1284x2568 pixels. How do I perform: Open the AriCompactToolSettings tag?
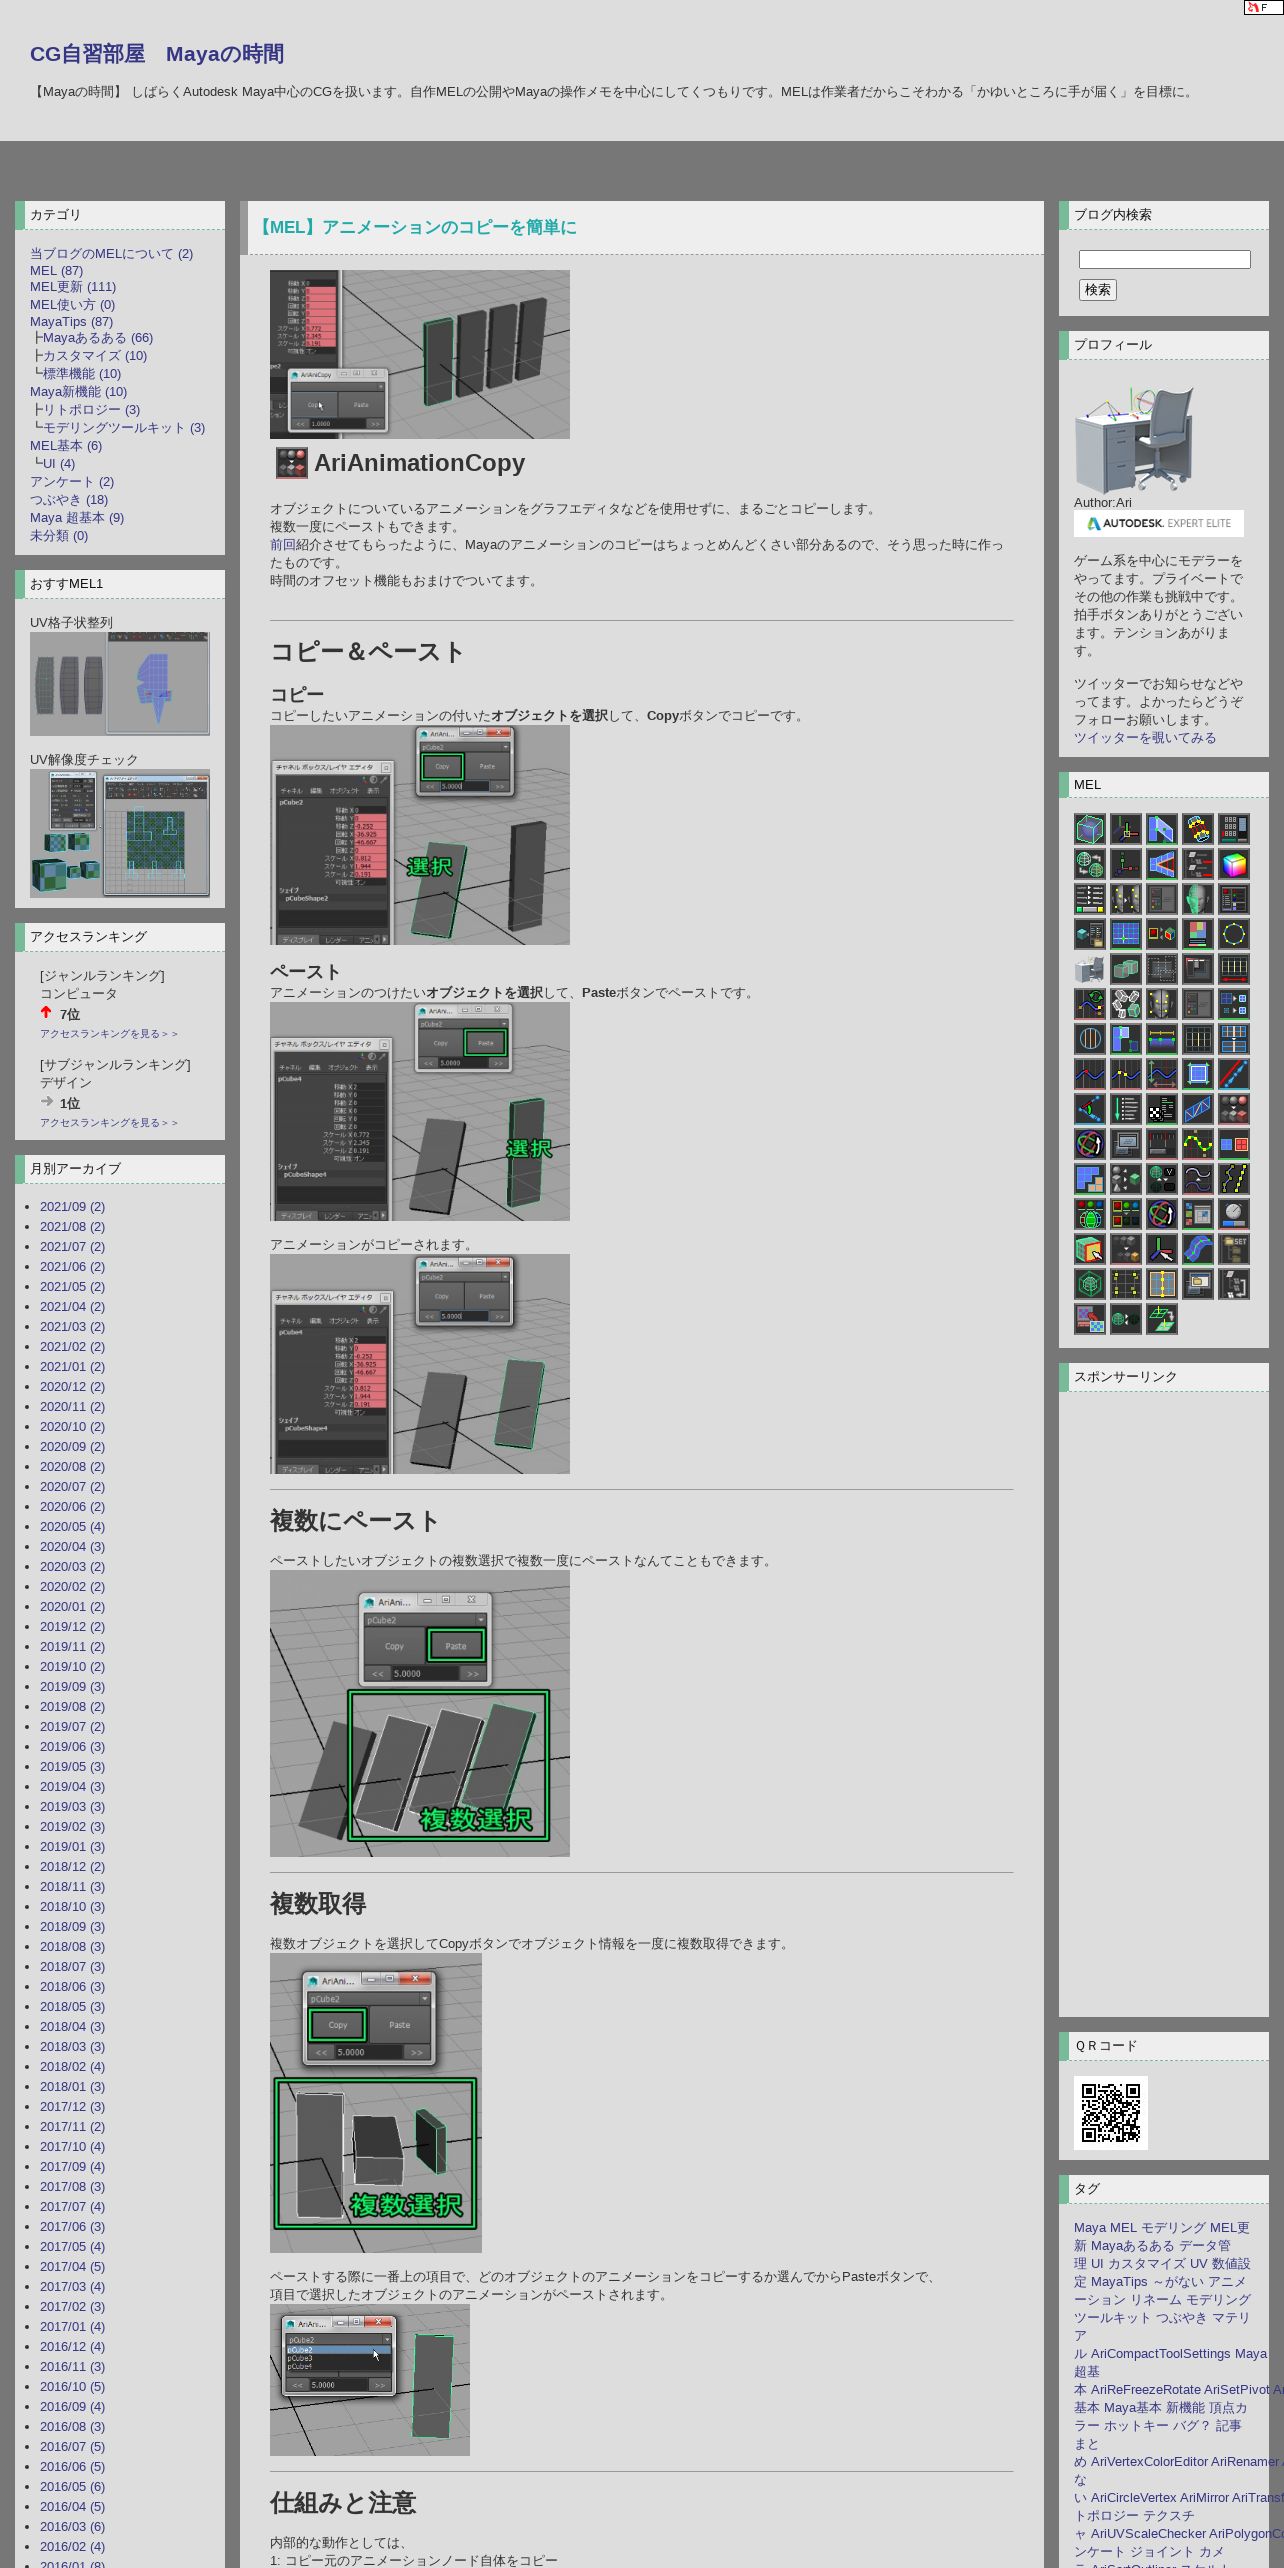coord(1161,2354)
